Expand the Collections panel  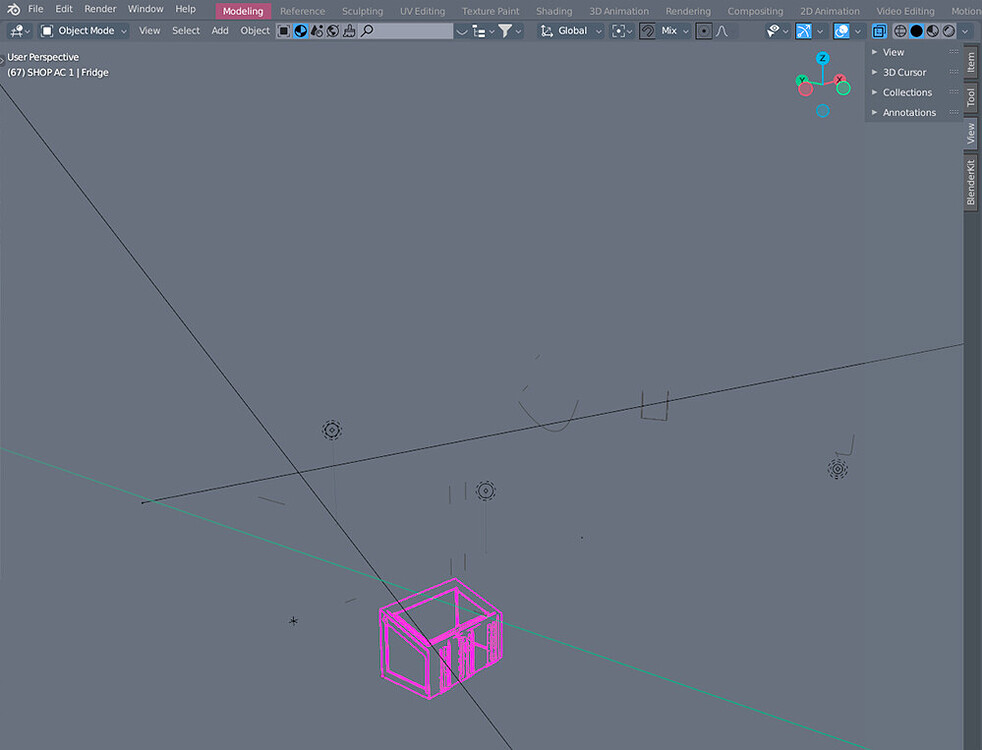(914, 92)
